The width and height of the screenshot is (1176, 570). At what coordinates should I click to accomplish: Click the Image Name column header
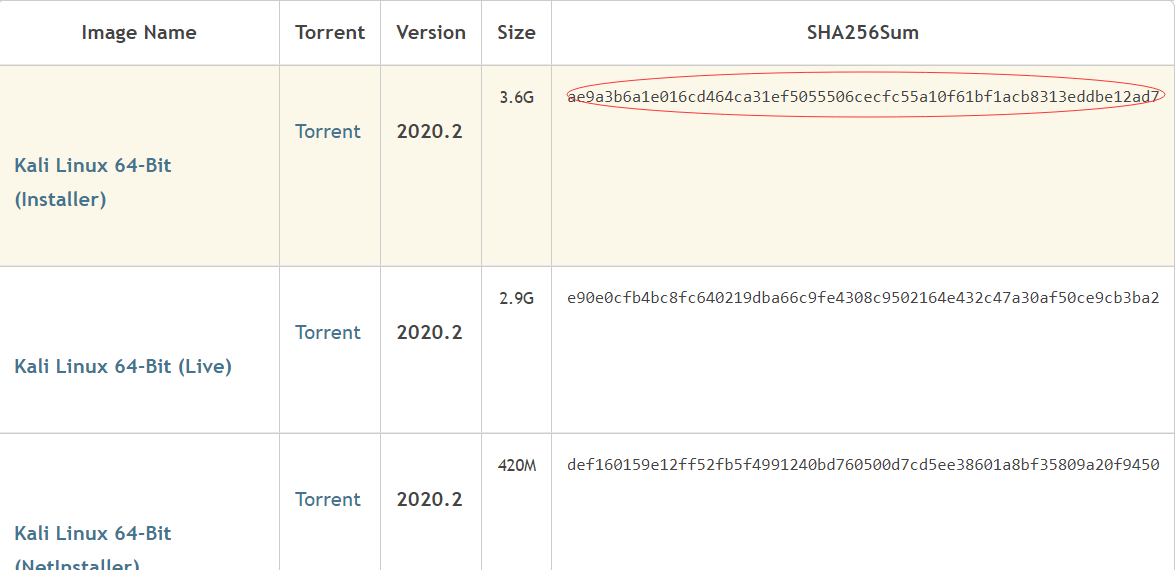pos(139,32)
